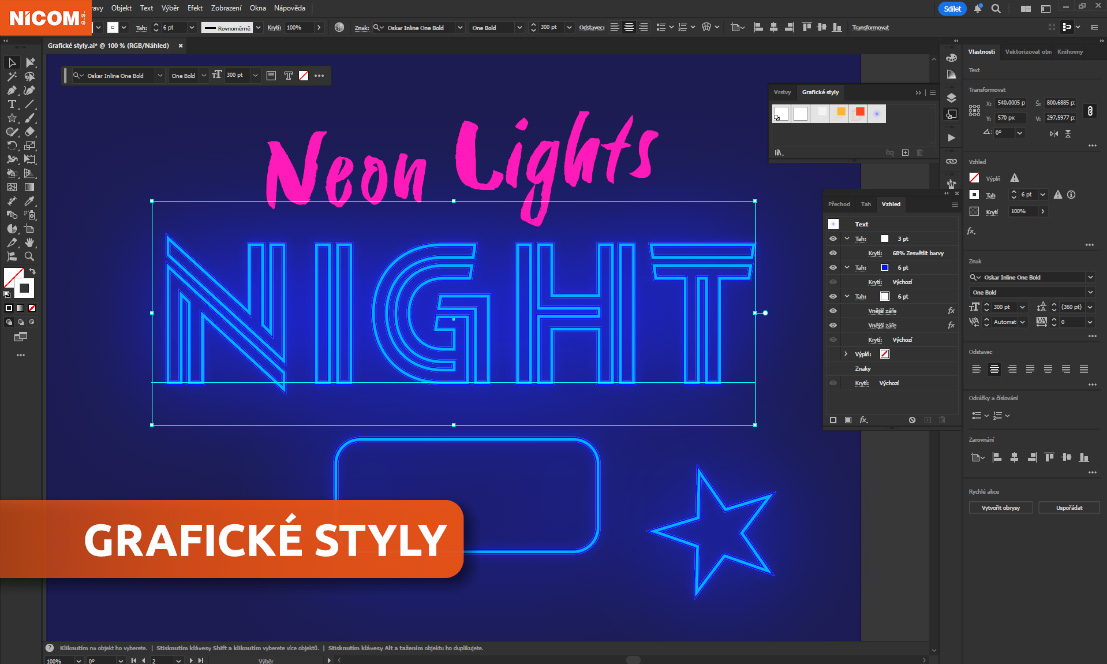Open stroke weight dropdown in Properties Vzhled
This screenshot has width=1107, height=664.
click(x=1043, y=194)
